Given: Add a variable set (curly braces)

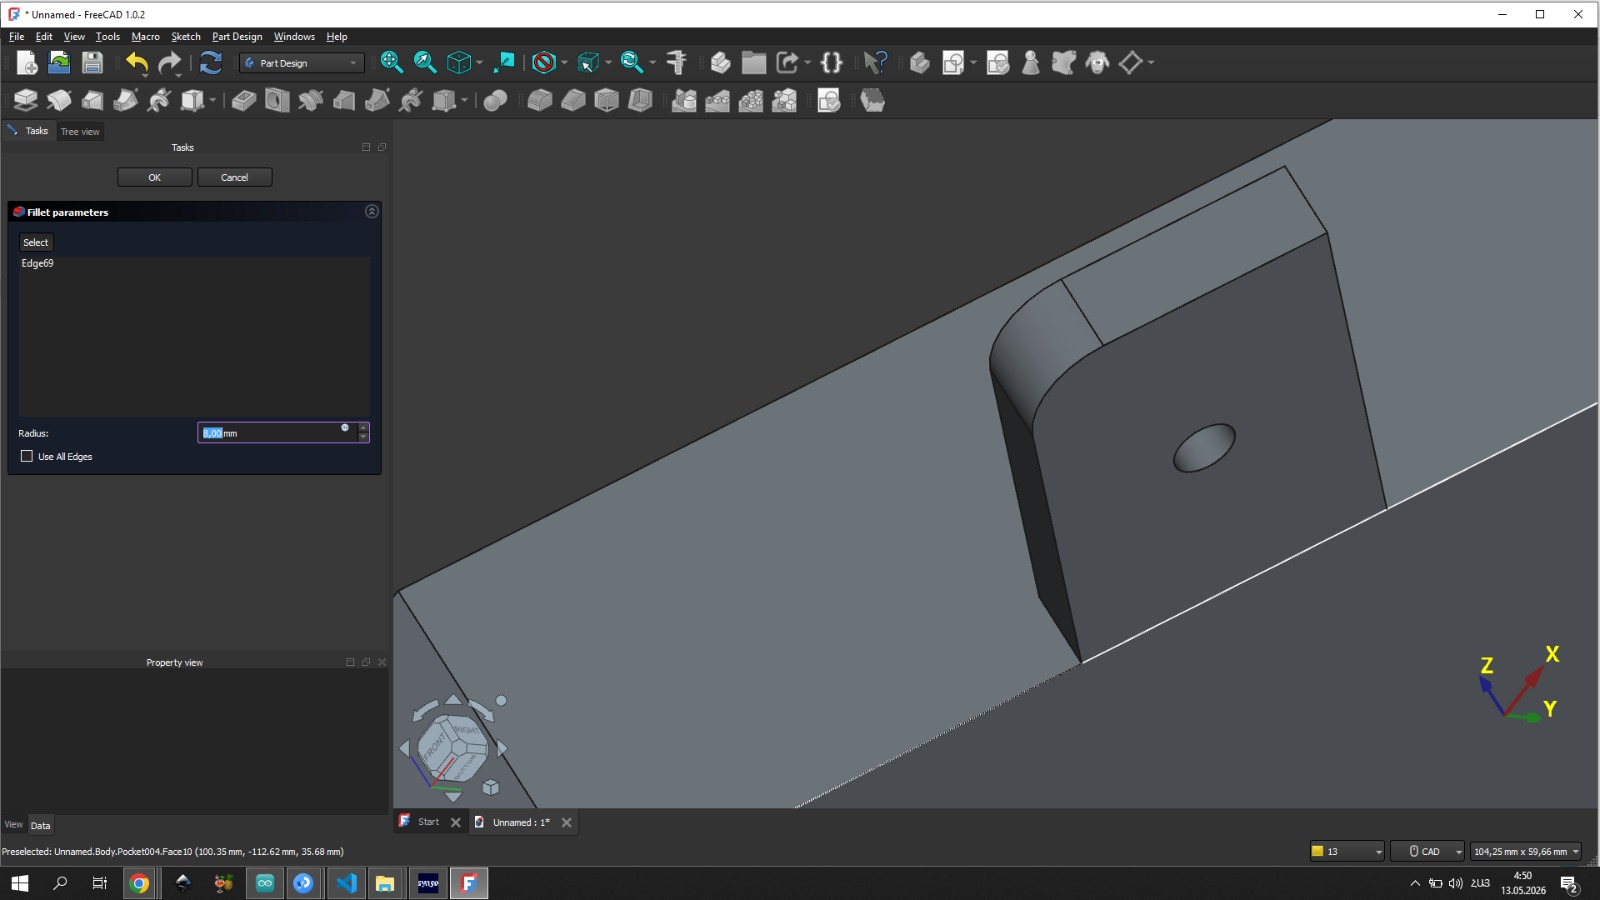Looking at the screenshot, I should [x=831, y=63].
